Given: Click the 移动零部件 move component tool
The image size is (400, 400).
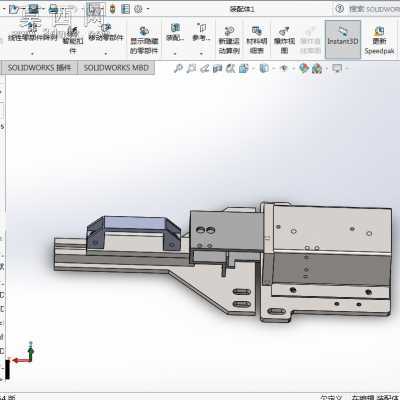Looking at the screenshot, I should [x=106, y=33].
